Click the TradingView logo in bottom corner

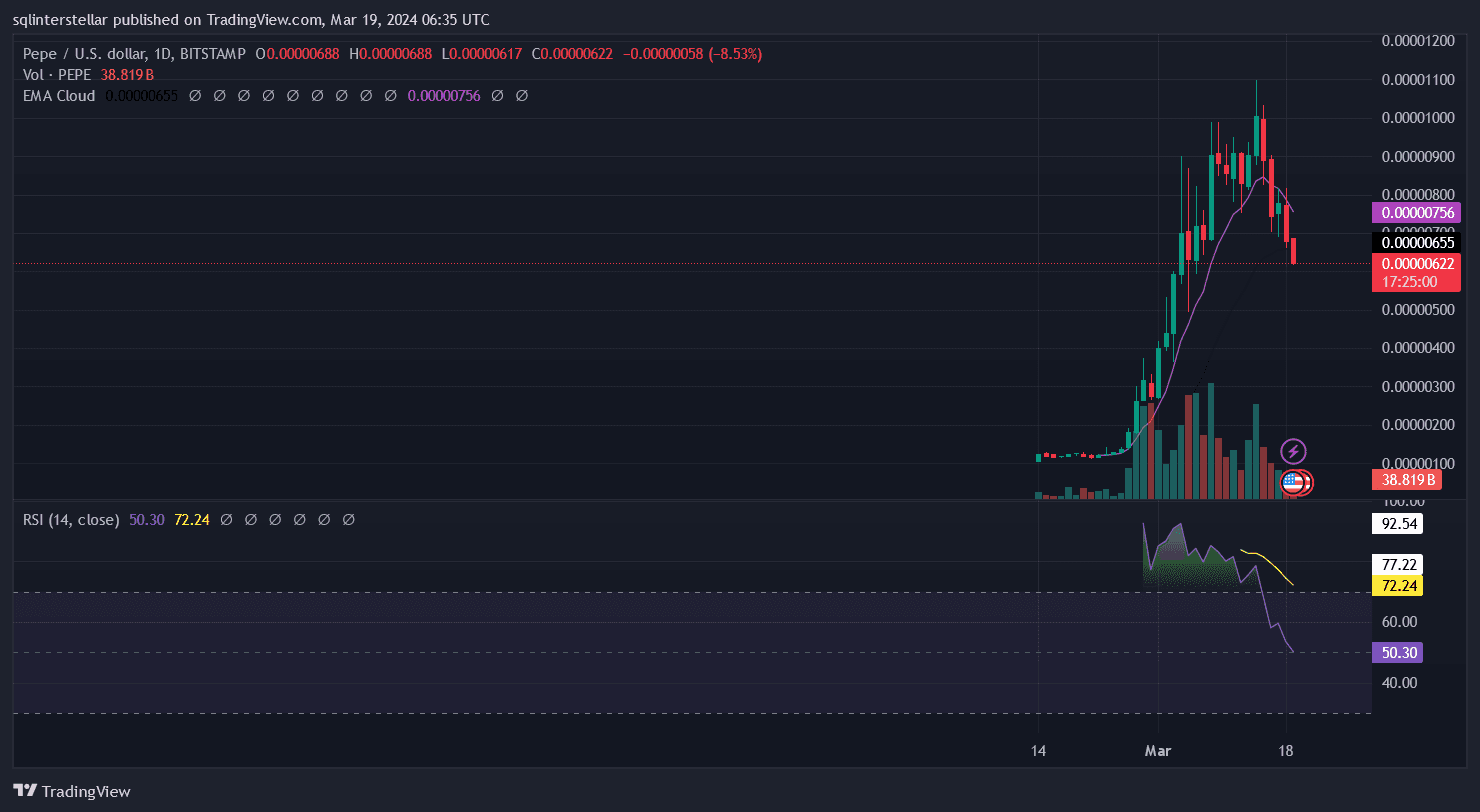click(x=71, y=791)
